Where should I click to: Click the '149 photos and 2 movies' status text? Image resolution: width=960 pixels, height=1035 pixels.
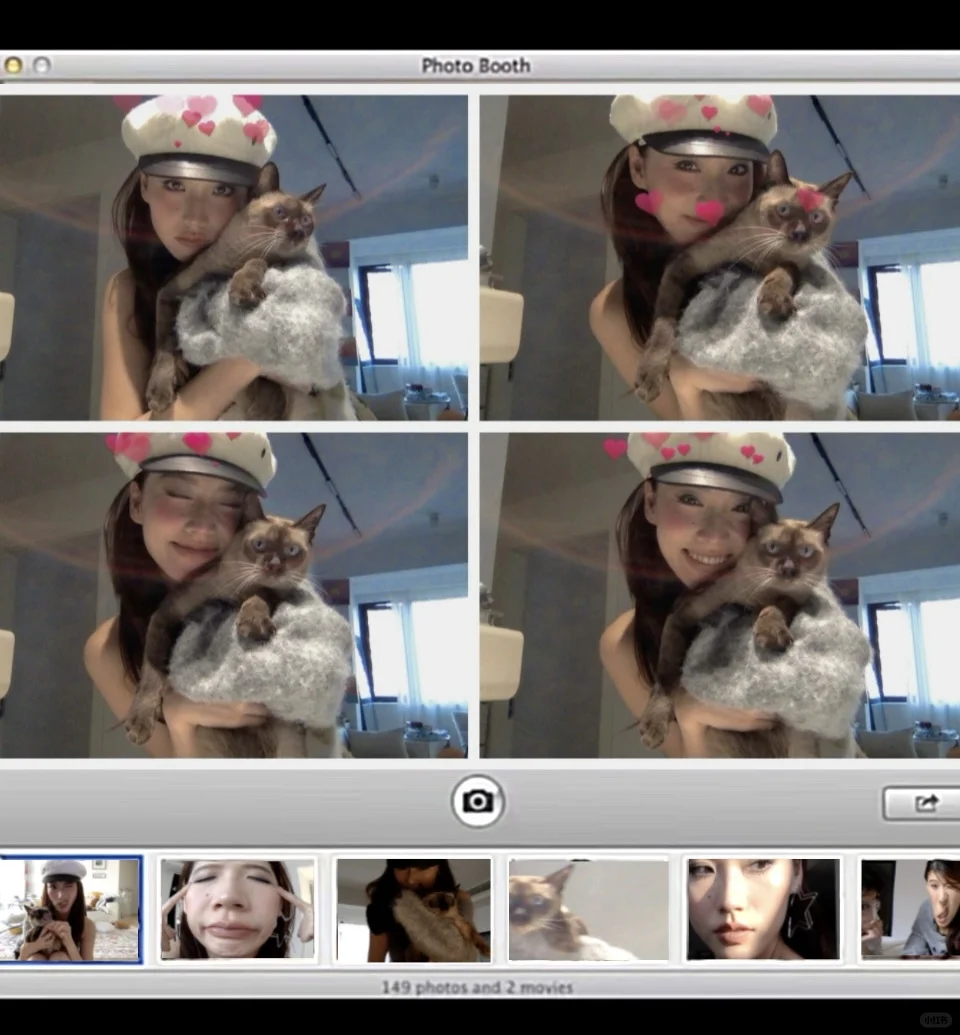click(x=477, y=987)
